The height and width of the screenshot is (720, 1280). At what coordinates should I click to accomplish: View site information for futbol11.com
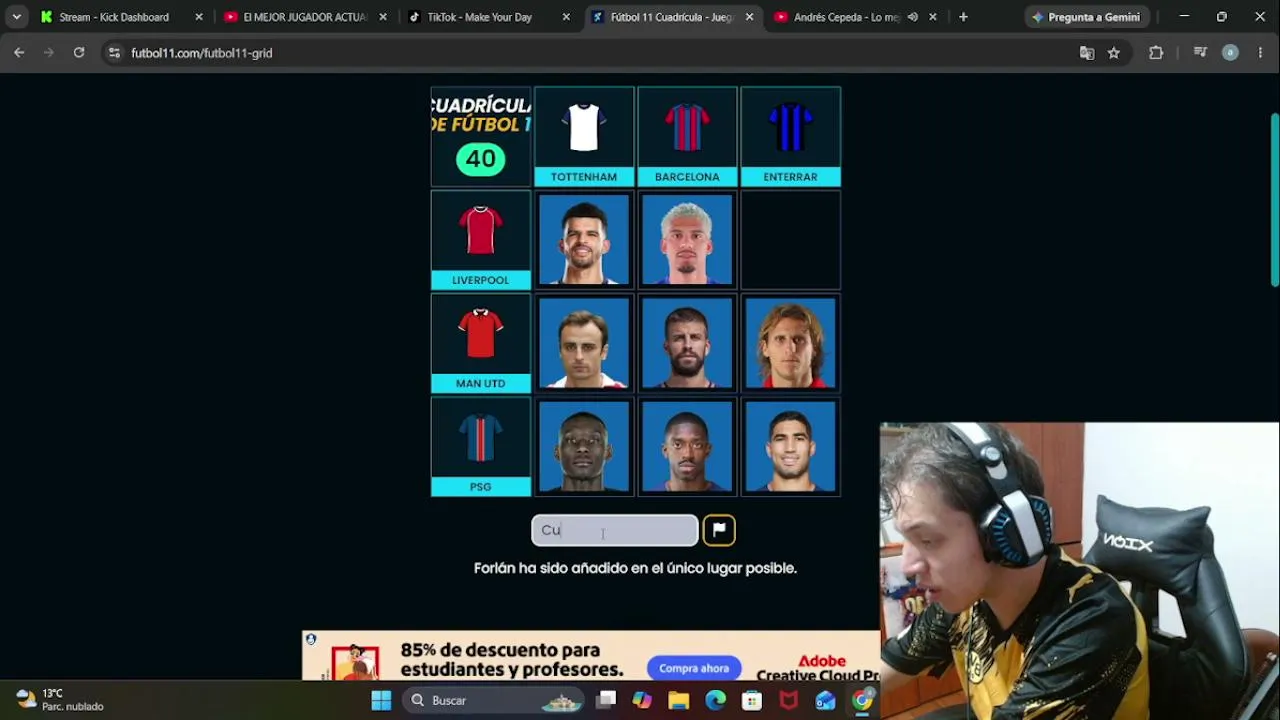[114, 53]
